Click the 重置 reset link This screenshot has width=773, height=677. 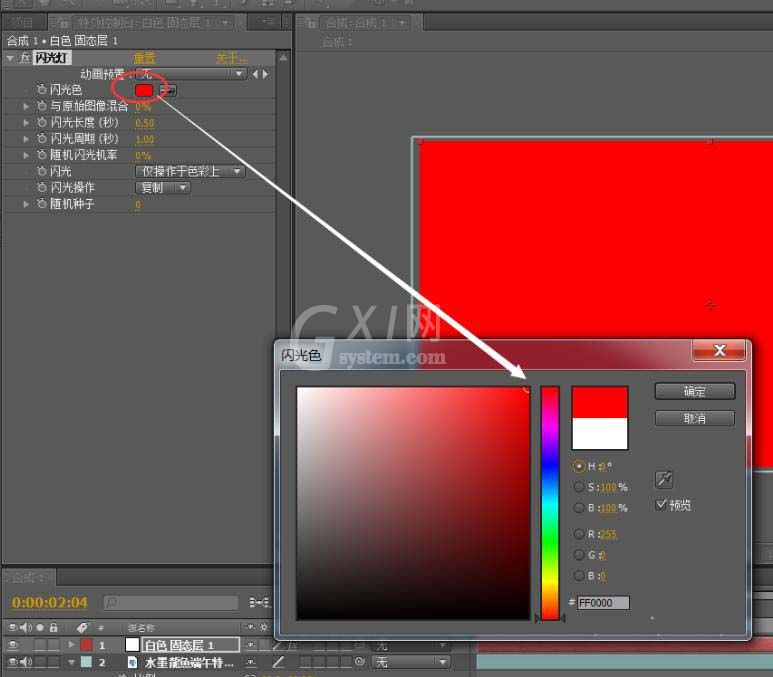144,58
